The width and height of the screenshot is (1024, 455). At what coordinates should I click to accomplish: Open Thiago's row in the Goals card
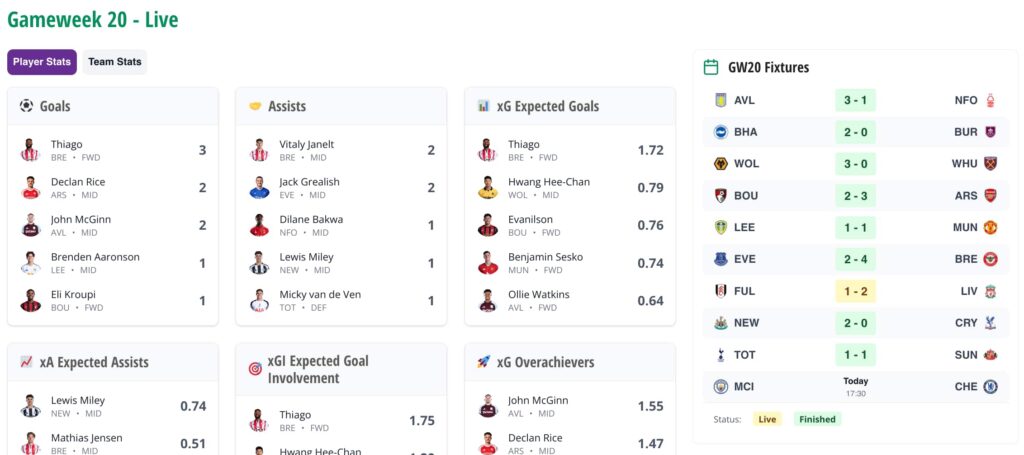(x=112, y=150)
